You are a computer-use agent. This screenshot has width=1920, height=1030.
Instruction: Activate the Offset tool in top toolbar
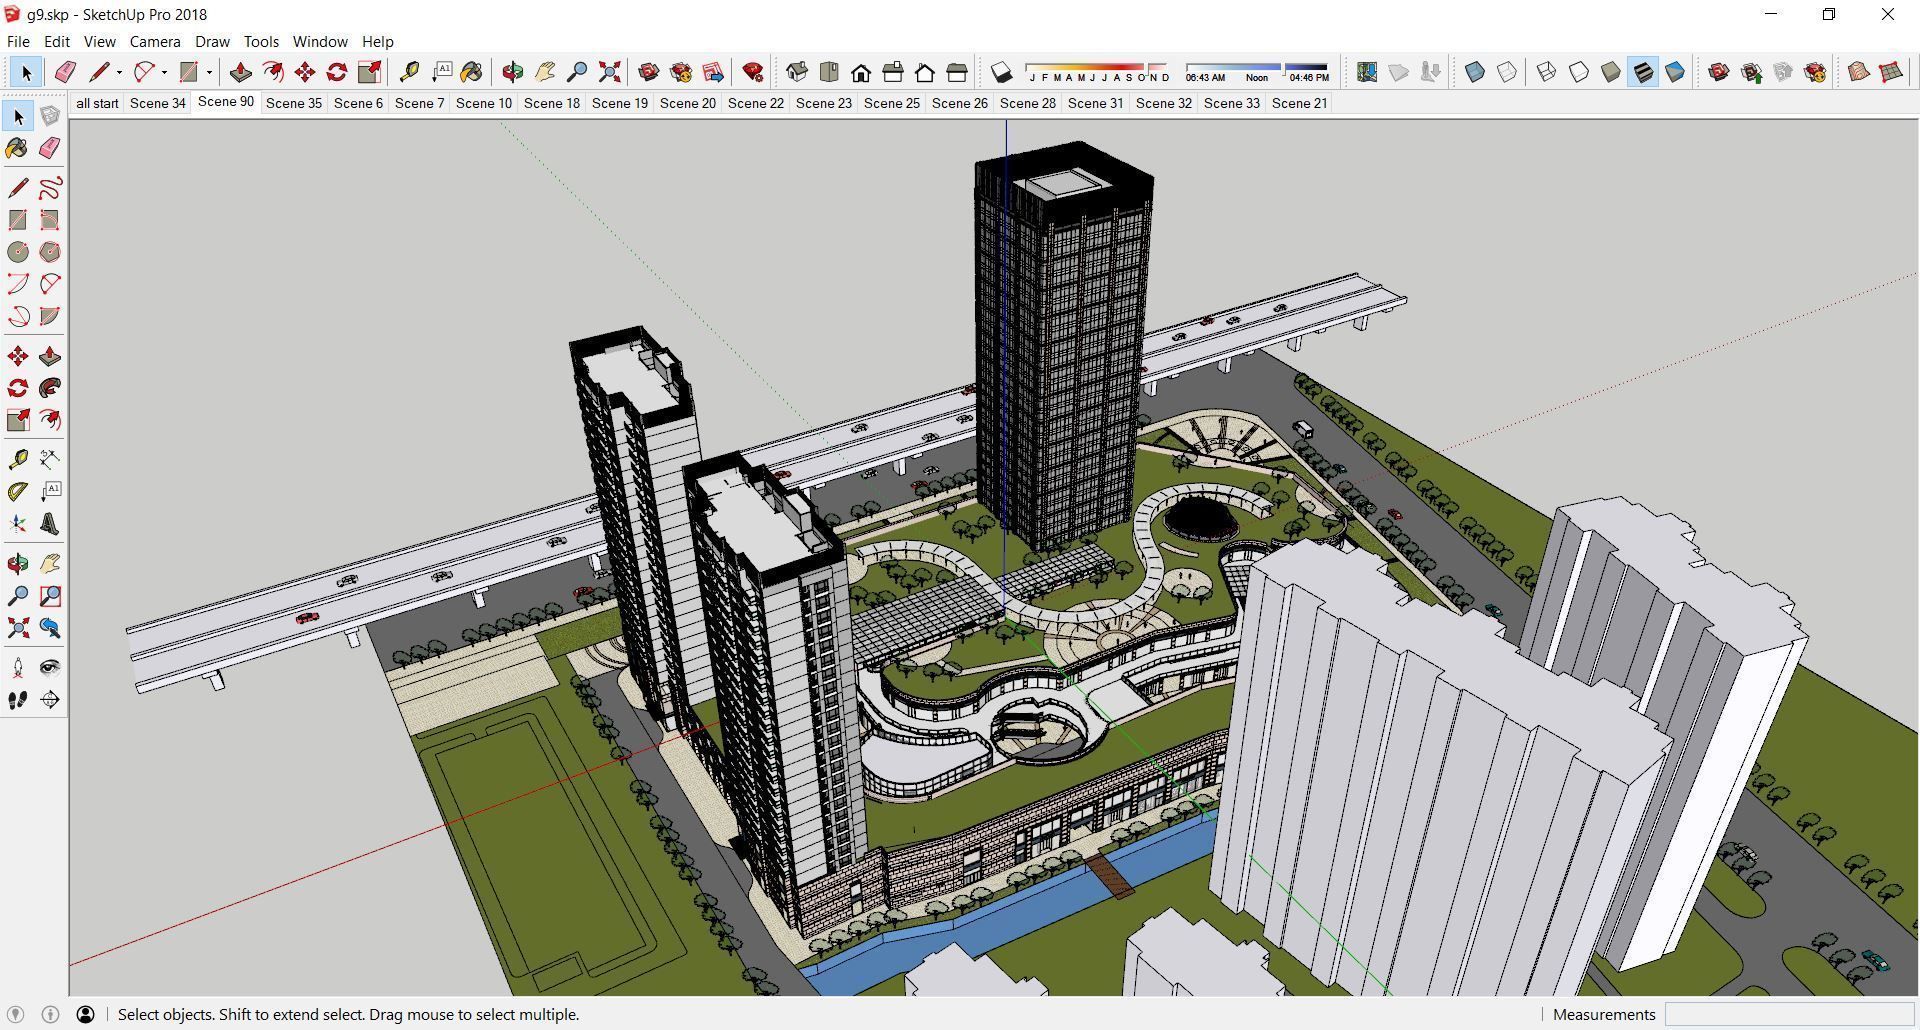coord(273,72)
